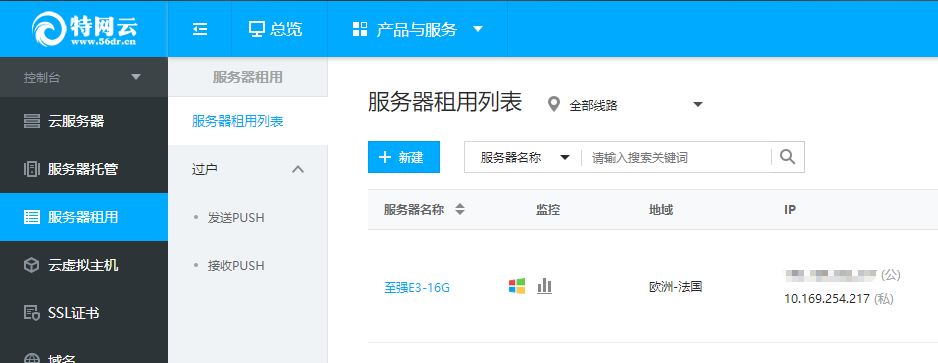
Task: Click the 监控 column header
Action: point(547,210)
